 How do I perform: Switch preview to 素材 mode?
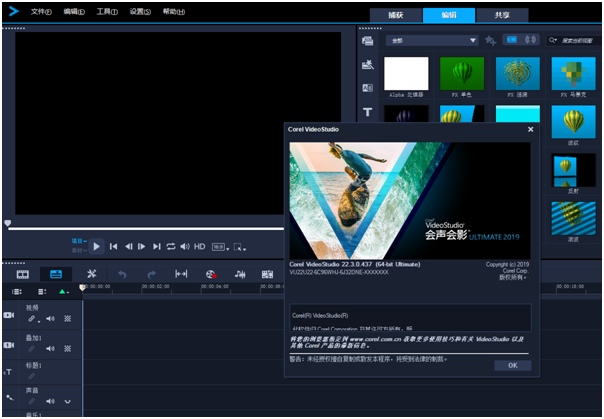pyautogui.click(x=79, y=250)
